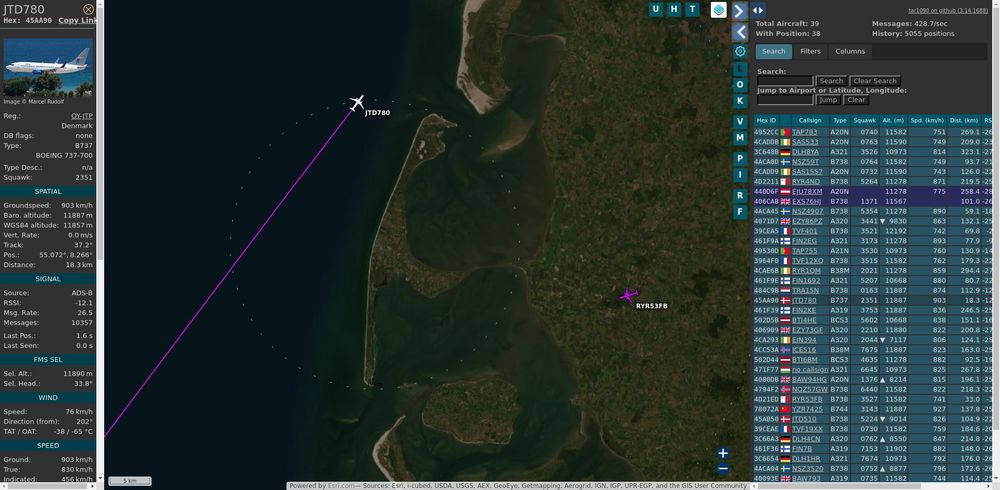The height and width of the screenshot is (490, 1000).
Task: Click the Copy Link link
Action: [x=78, y=20]
